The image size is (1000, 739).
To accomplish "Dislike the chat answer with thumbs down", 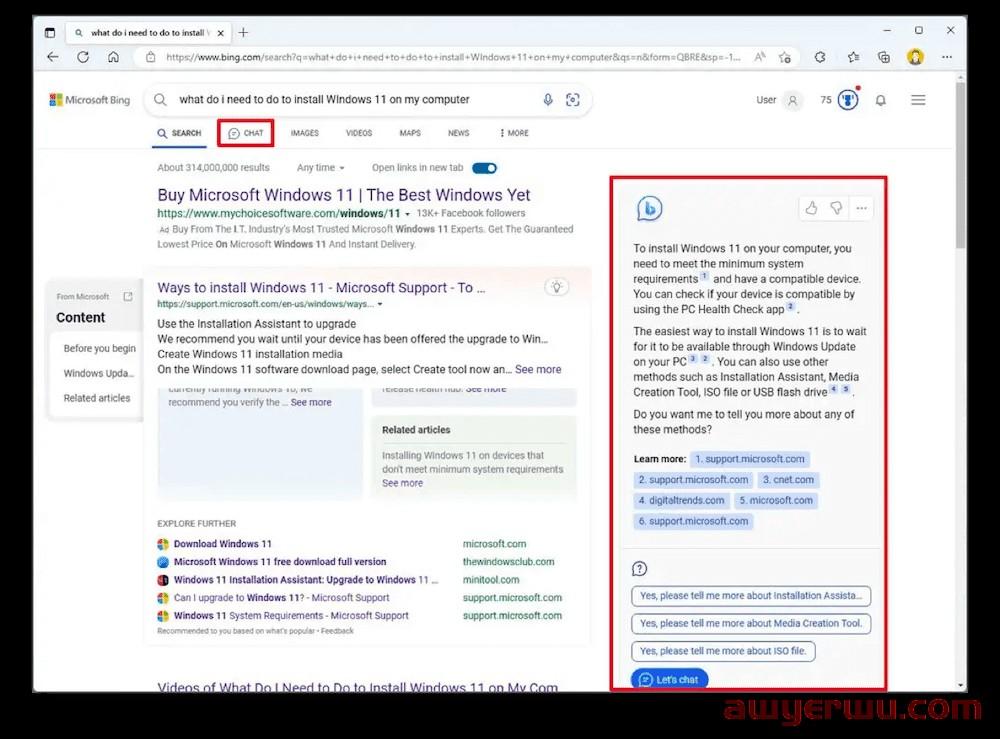I will point(836,208).
